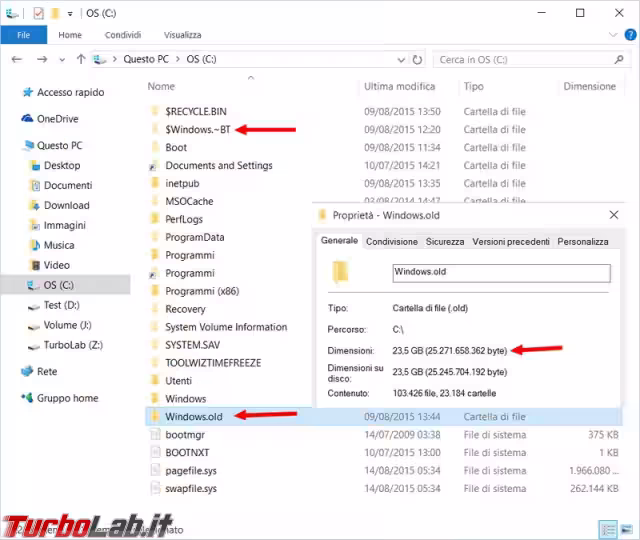The width and height of the screenshot is (640, 540).
Task: Open Documenti in the navigation pane
Action: pos(68,186)
